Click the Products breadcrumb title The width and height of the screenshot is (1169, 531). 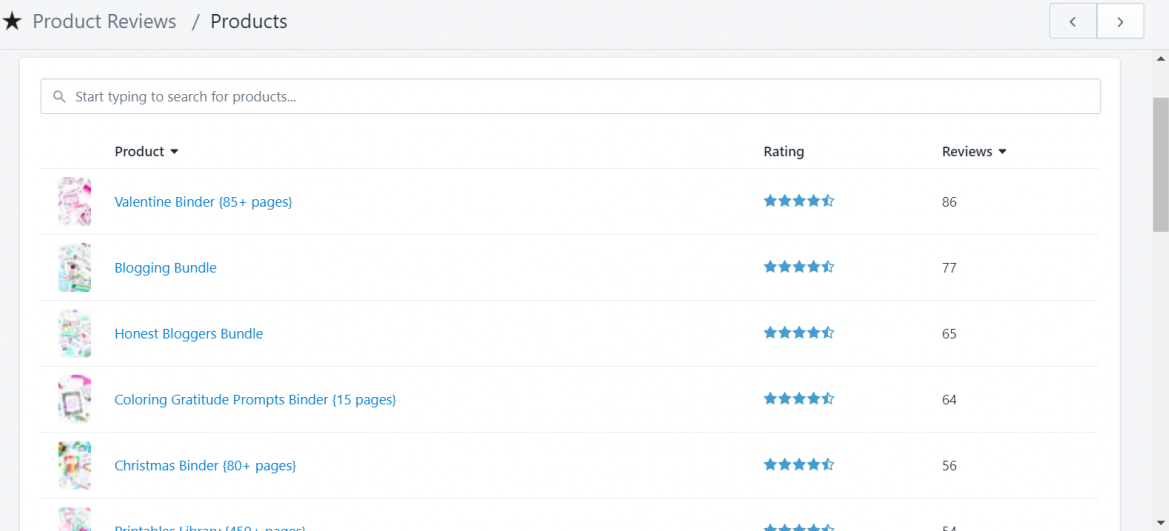(x=248, y=22)
